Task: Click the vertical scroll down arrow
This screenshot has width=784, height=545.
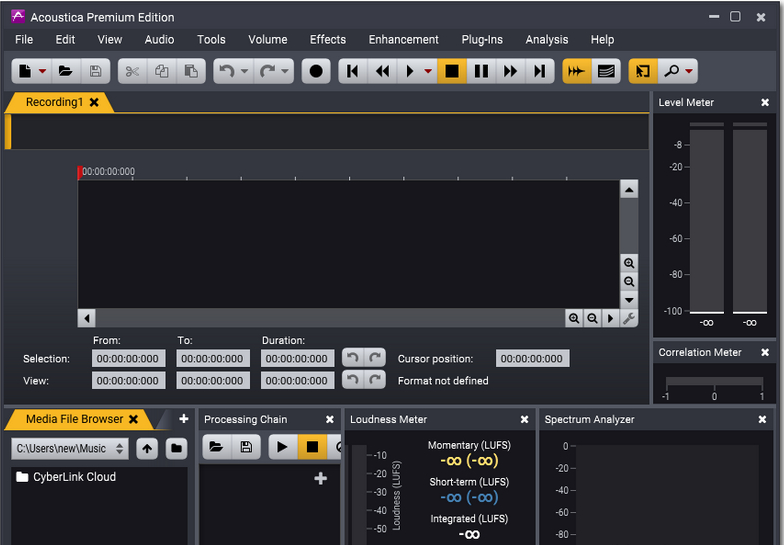Action: [x=629, y=300]
